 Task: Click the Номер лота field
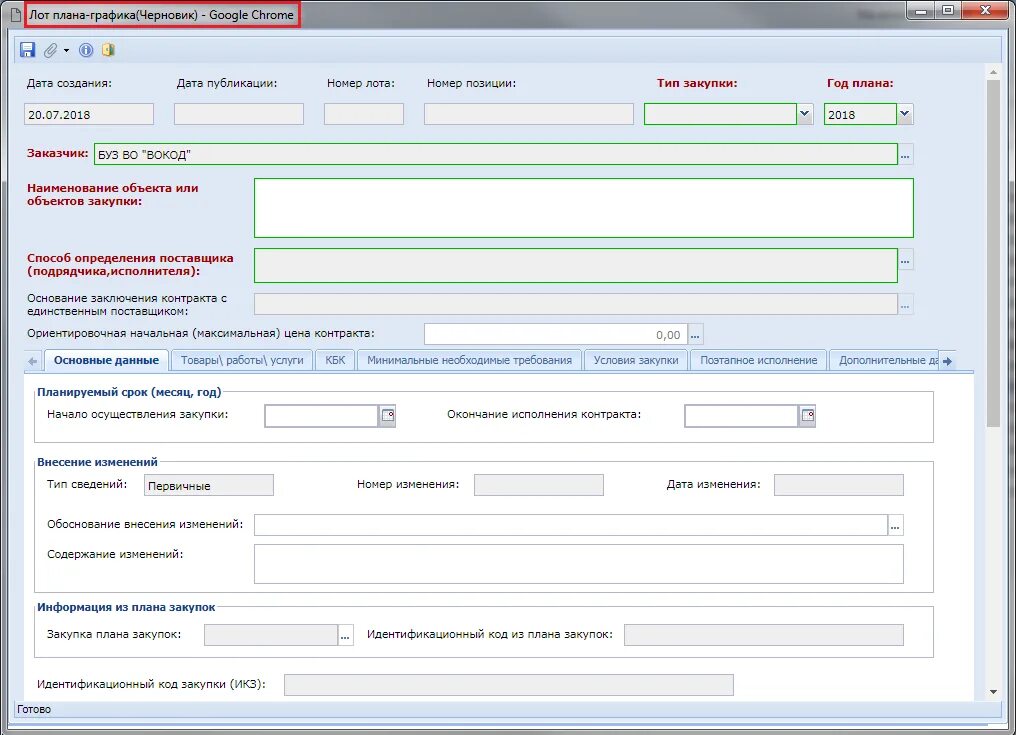[x=364, y=114]
